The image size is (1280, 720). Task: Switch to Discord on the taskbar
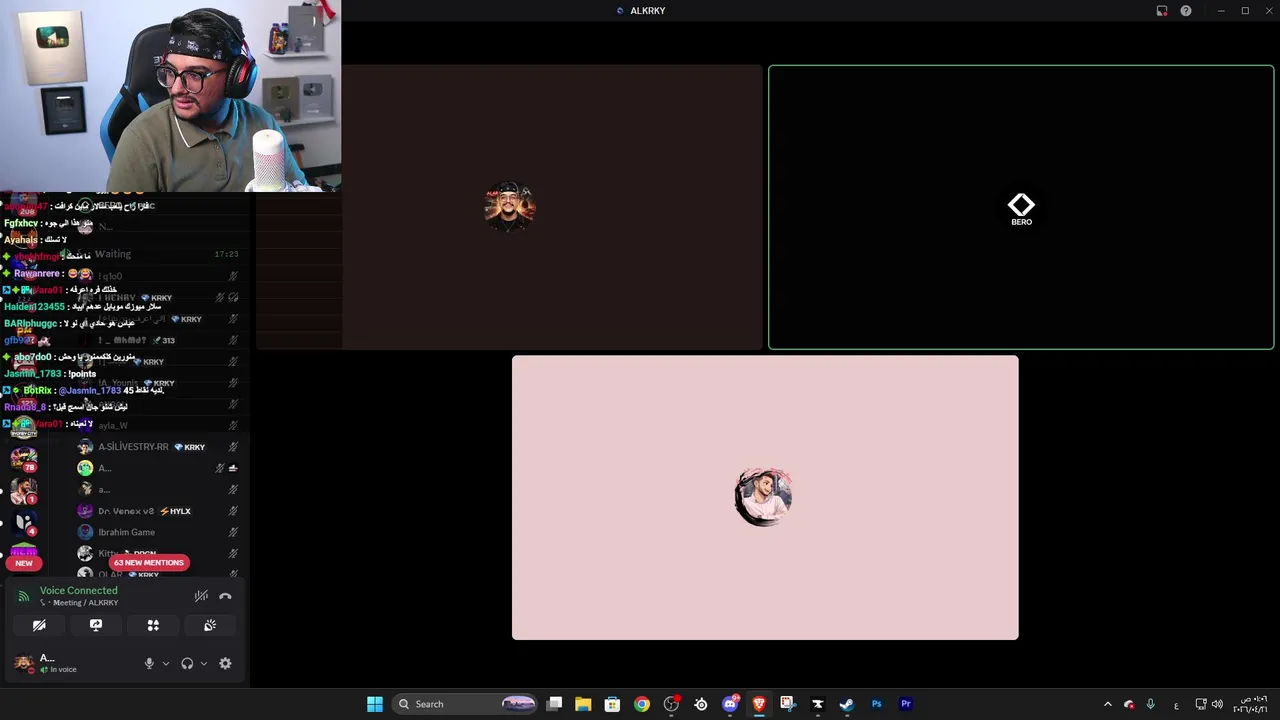(730, 704)
